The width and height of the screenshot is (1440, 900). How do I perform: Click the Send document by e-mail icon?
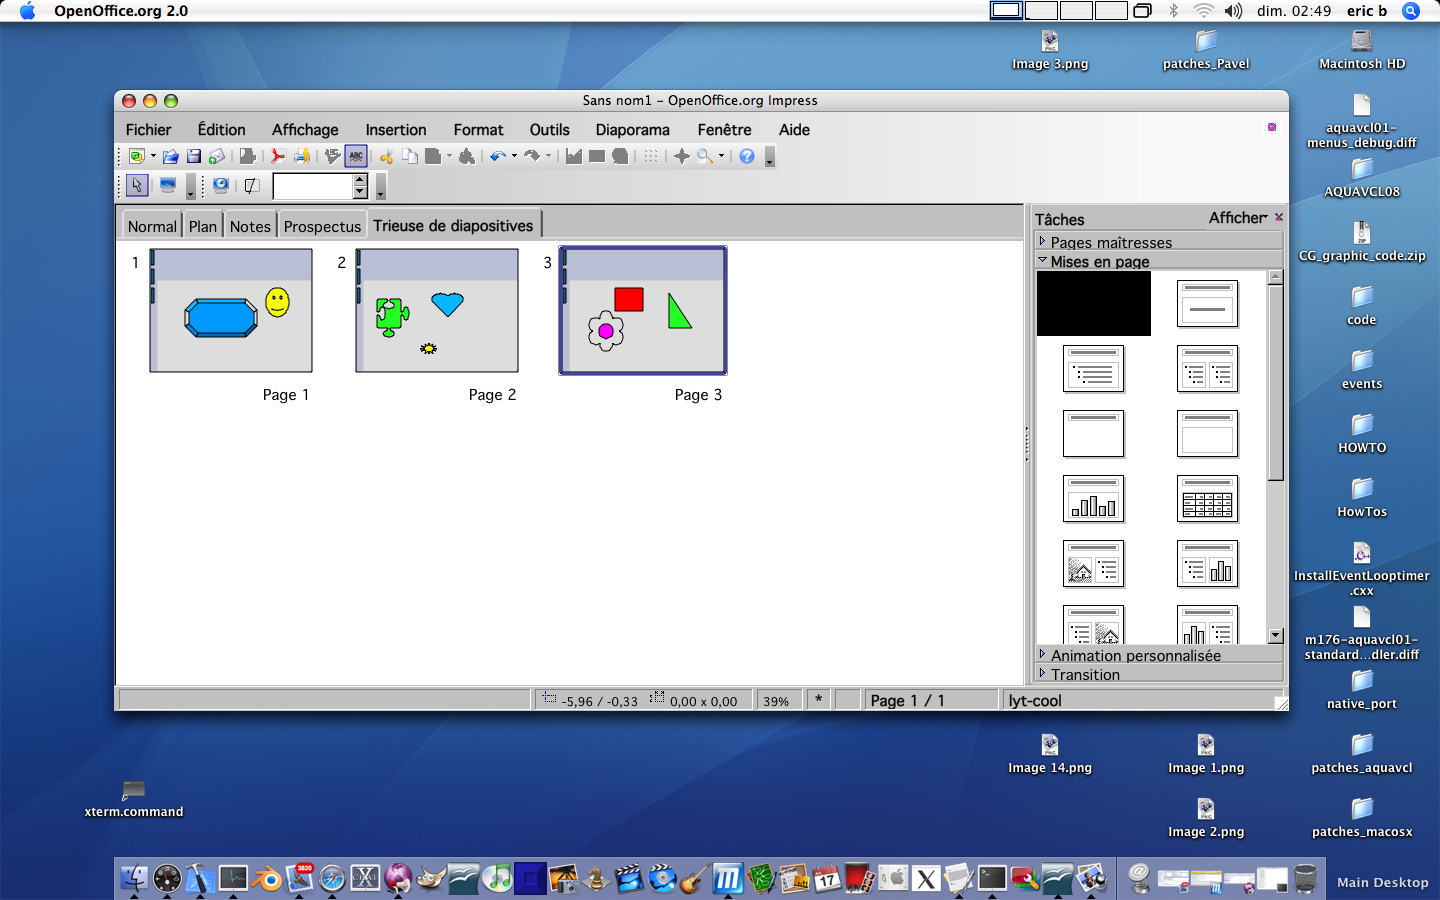click(x=217, y=156)
